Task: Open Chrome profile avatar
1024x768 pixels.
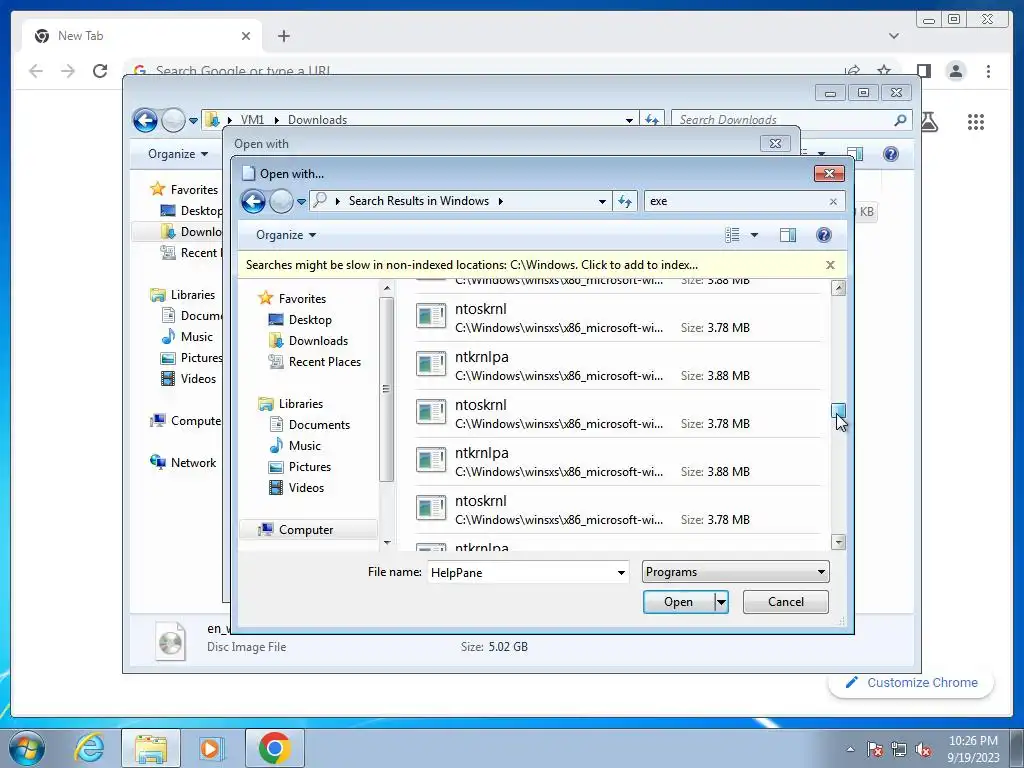Action: coord(955,71)
